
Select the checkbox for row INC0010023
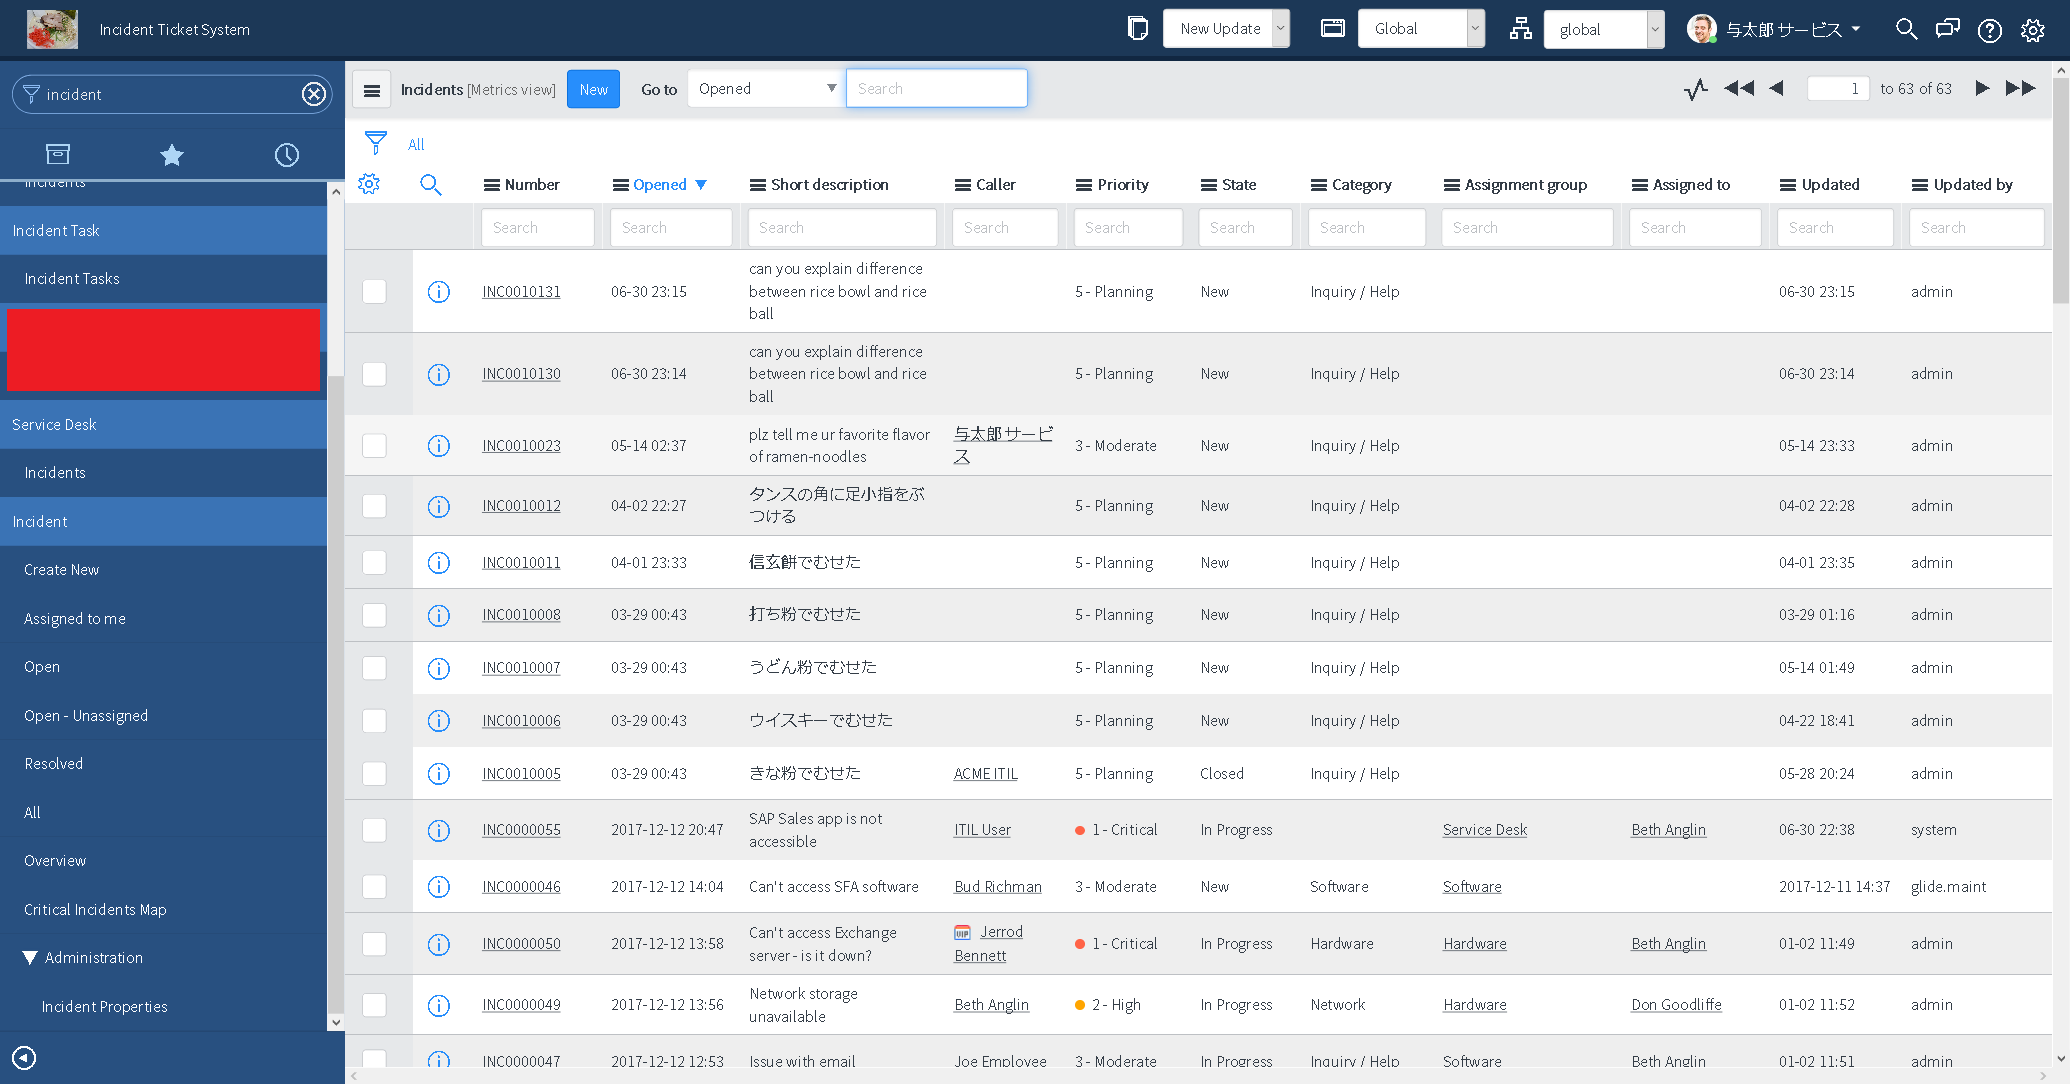(374, 446)
